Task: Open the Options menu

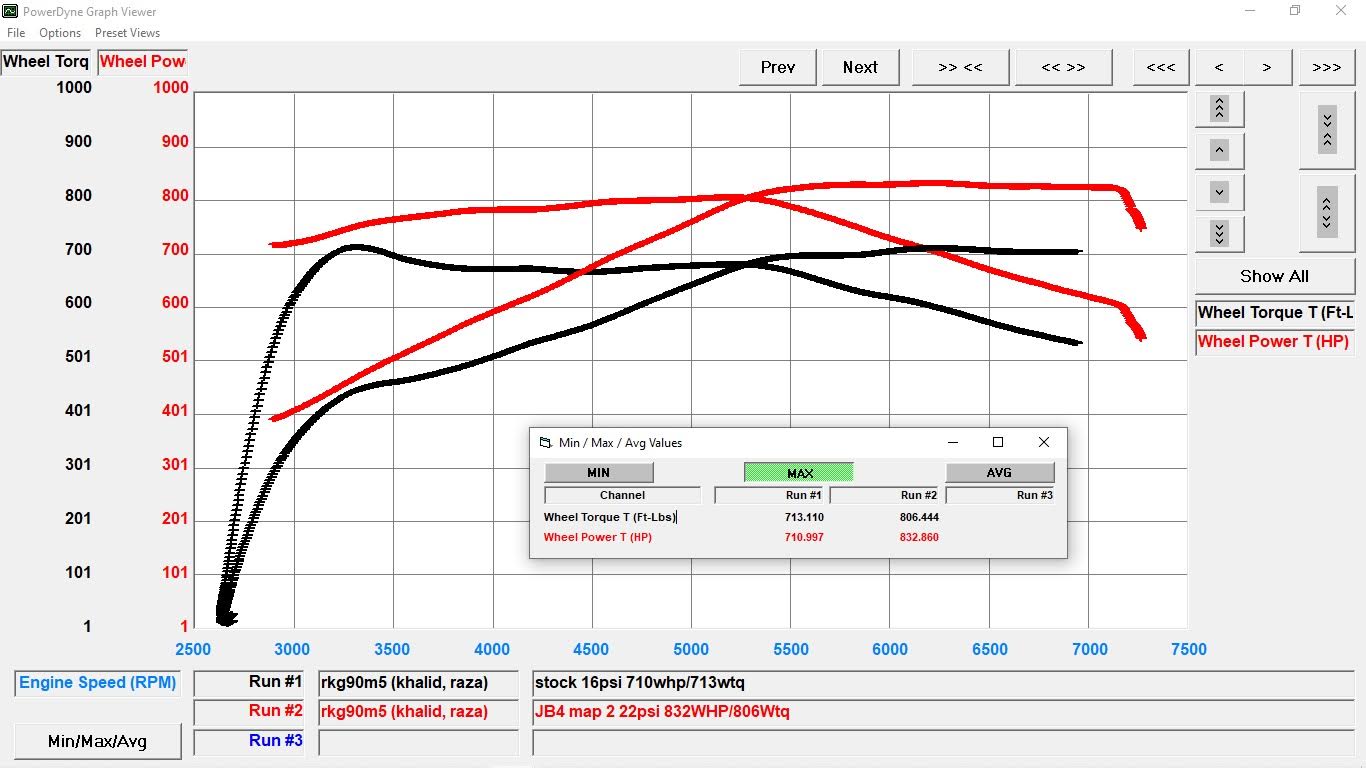Action: coord(59,32)
